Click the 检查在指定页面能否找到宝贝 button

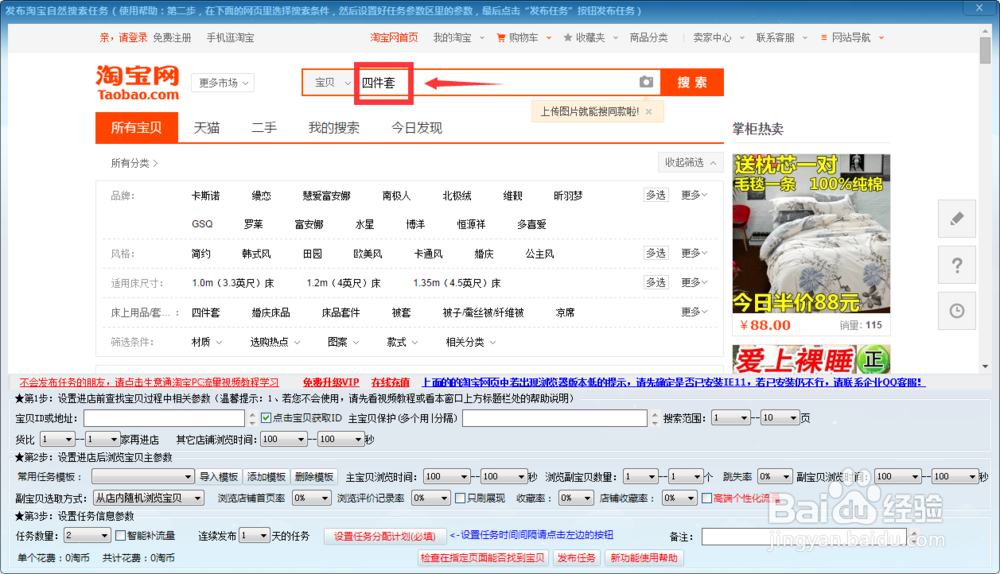483,558
